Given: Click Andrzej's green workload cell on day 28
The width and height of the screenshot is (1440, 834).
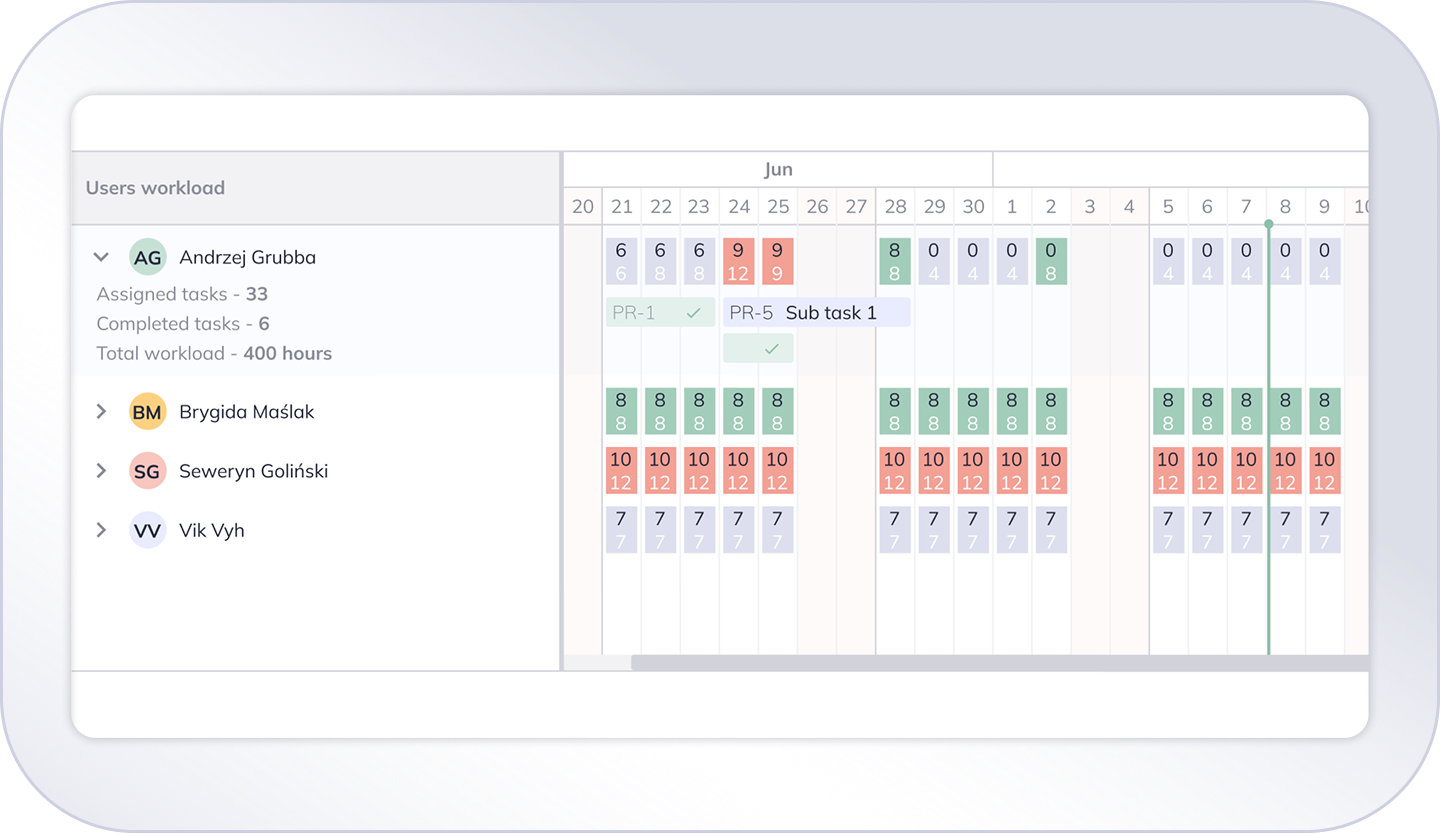Looking at the screenshot, I should (895, 262).
